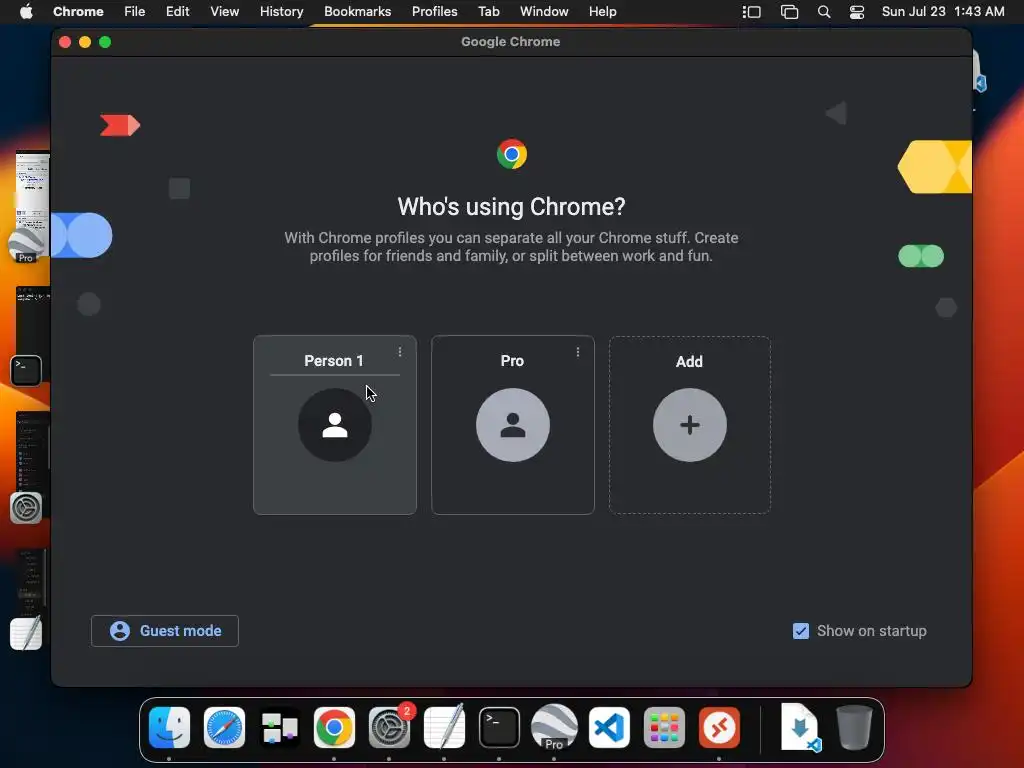Click the Spotlight search icon
Viewport: 1024px width, 768px height.
point(824,12)
